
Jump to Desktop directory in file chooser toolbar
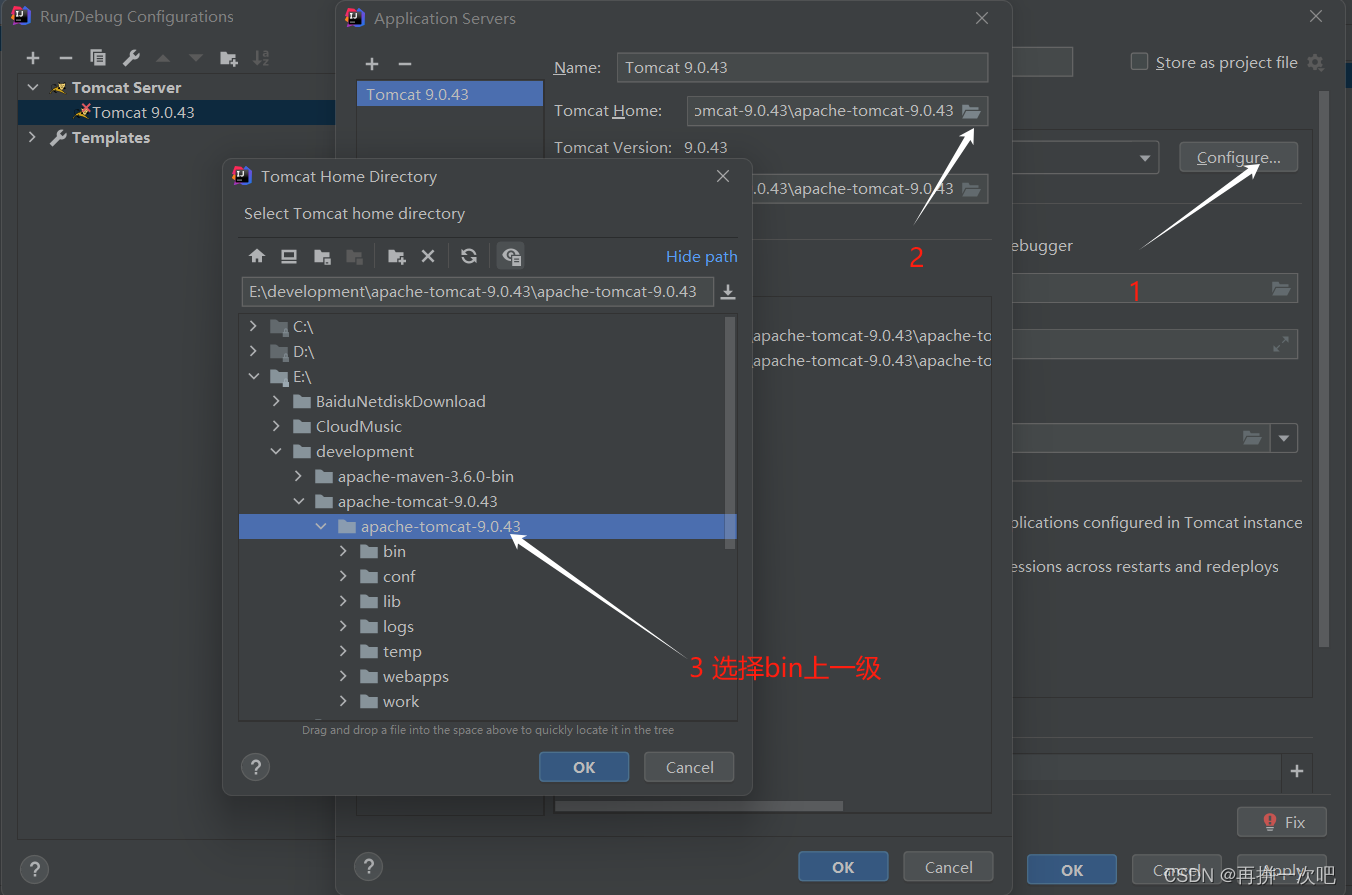[x=289, y=256]
